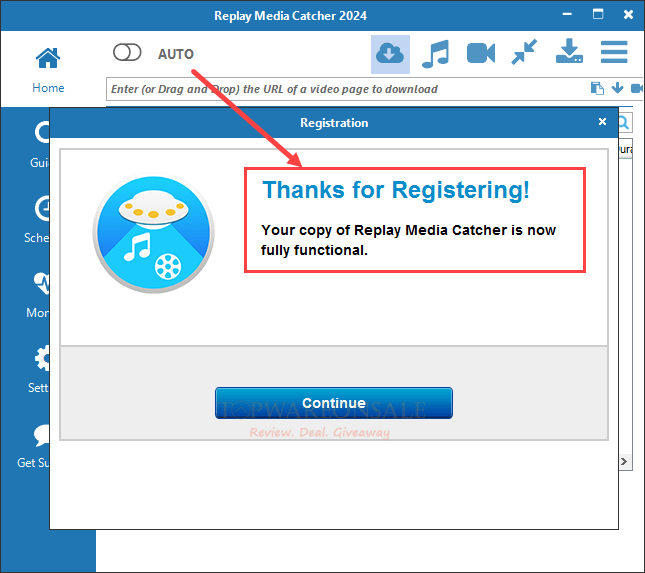Click the compress arrows icon
Image resolution: width=645 pixels, height=573 pixels.
524,52
